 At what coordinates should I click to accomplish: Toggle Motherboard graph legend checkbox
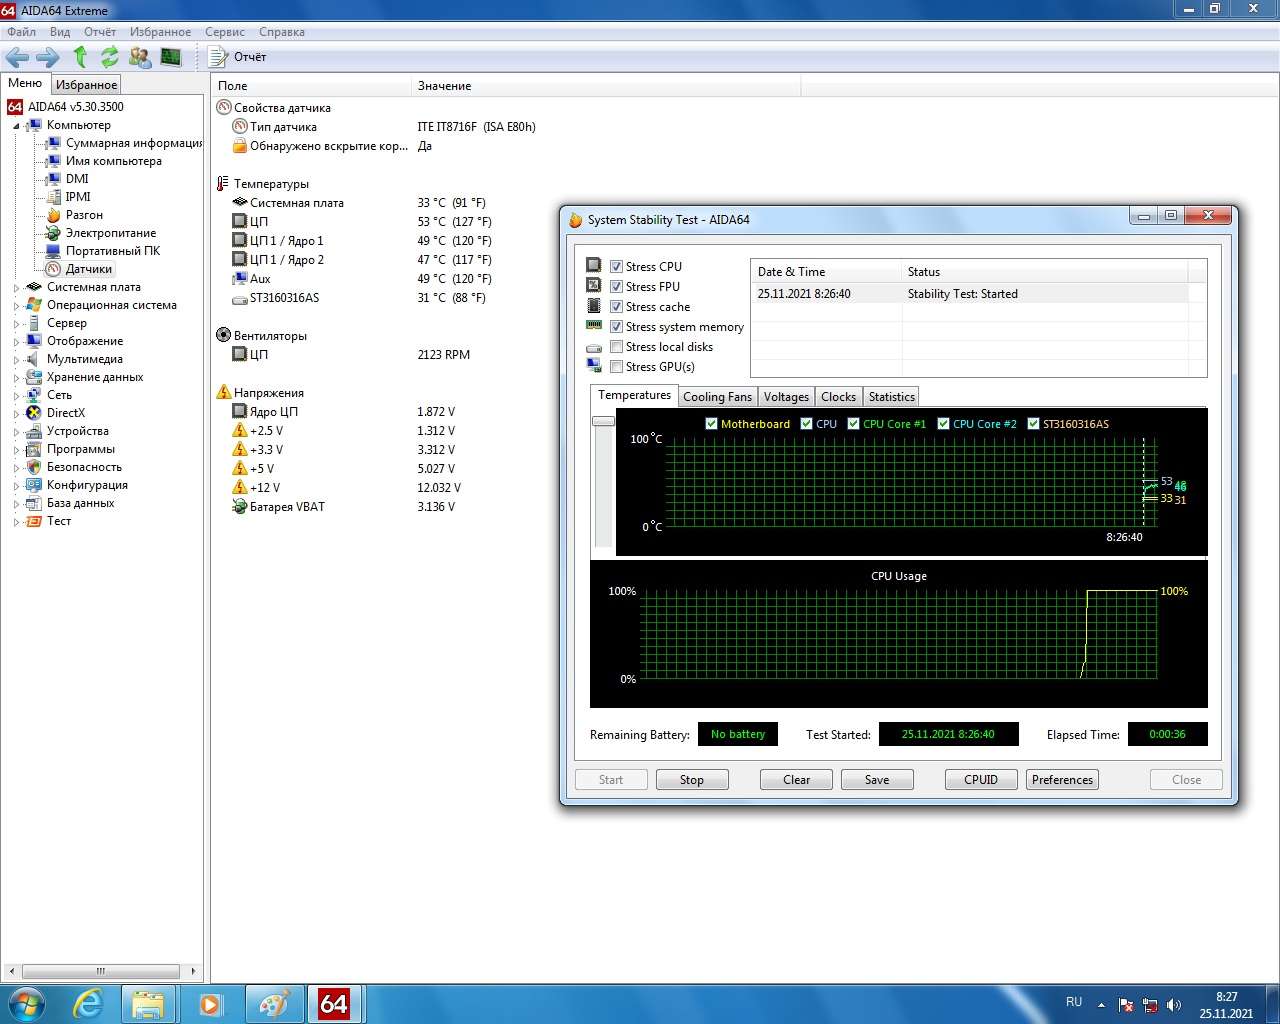pos(711,424)
